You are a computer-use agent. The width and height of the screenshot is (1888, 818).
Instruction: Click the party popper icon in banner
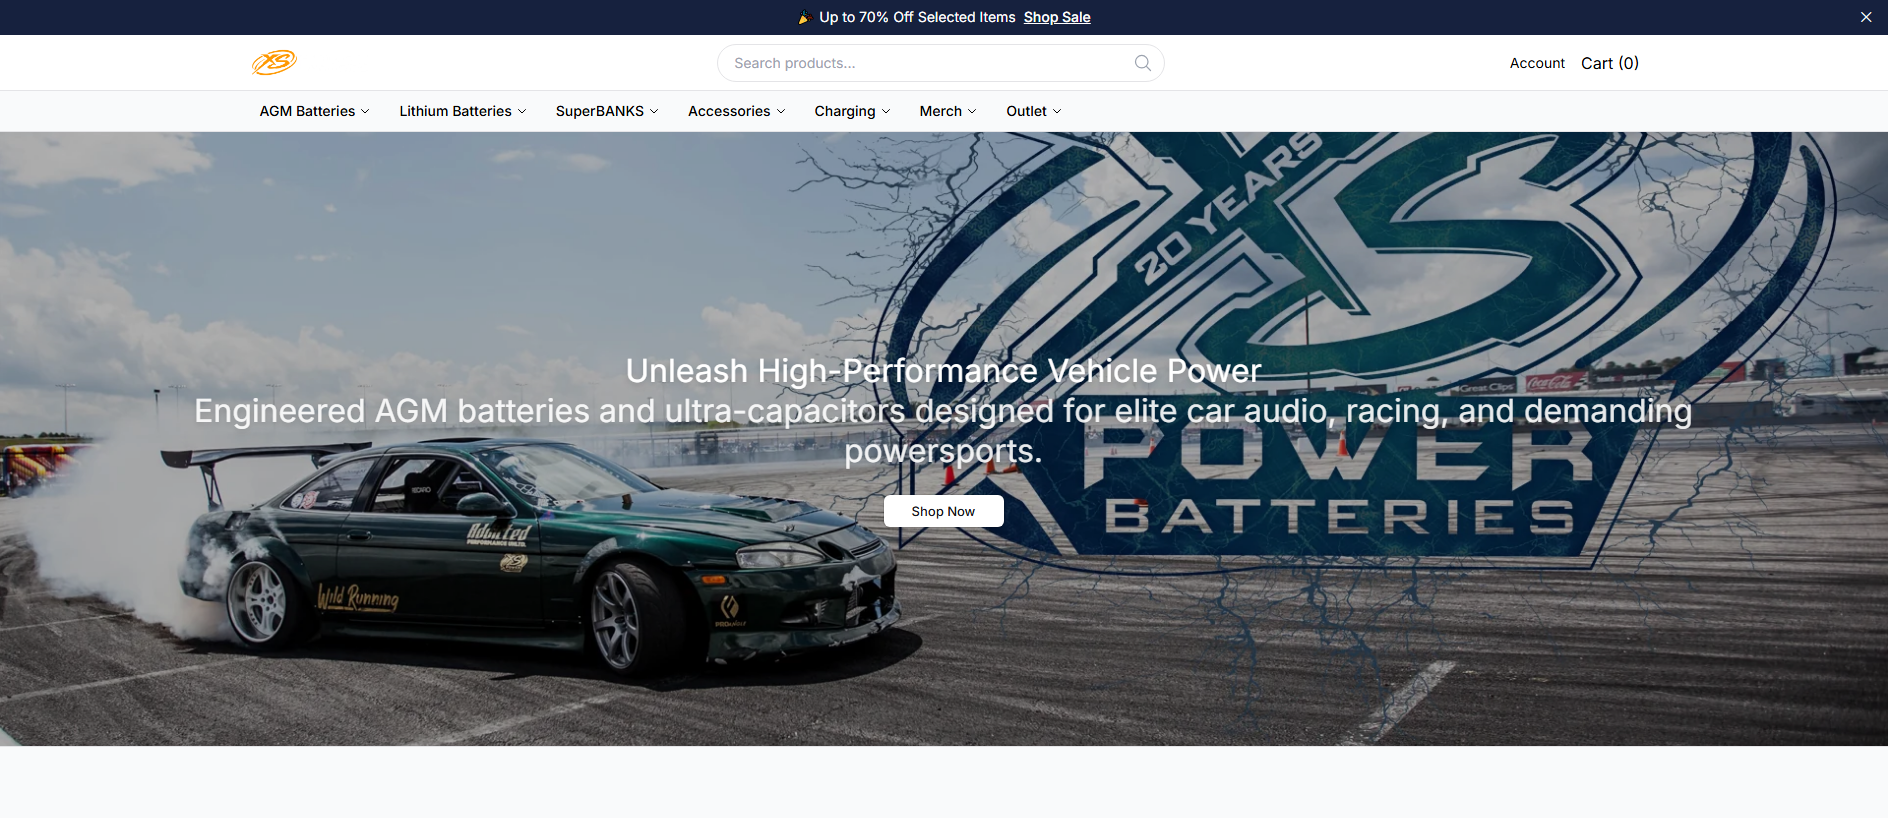click(804, 17)
